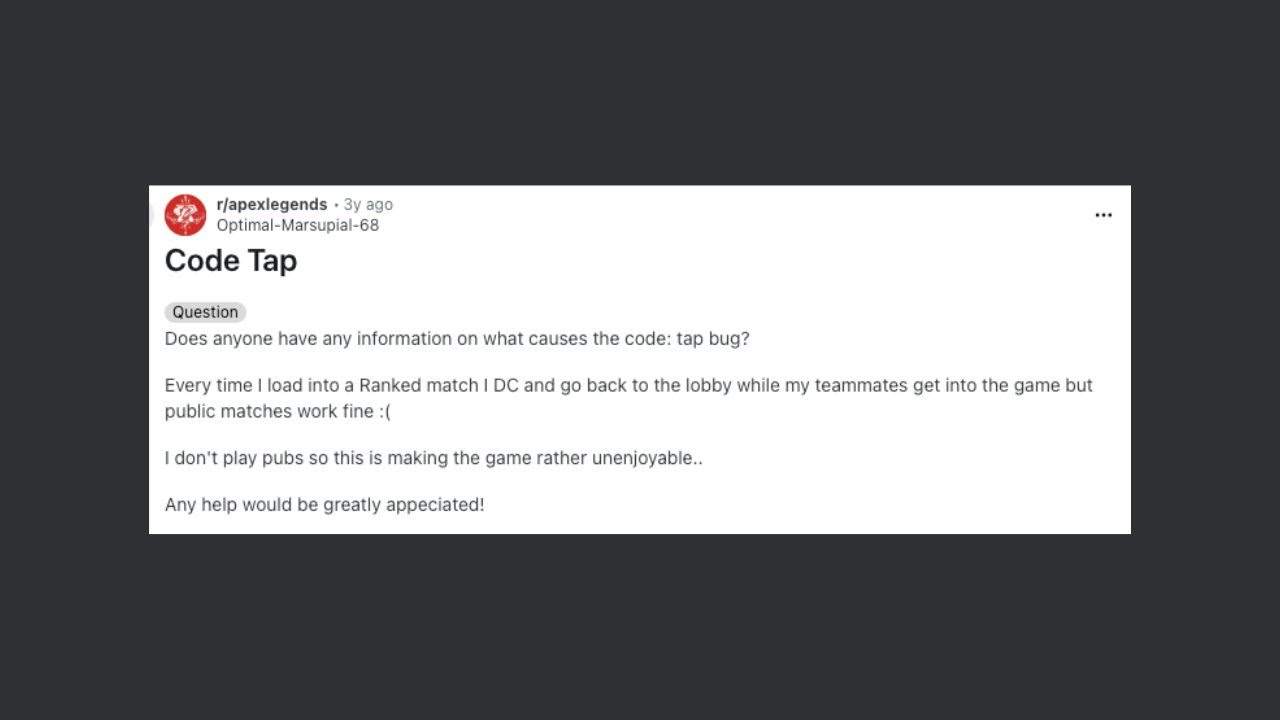Open Optimal-Marsupial-68's user profile
1280x720 pixels.
(298, 225)
